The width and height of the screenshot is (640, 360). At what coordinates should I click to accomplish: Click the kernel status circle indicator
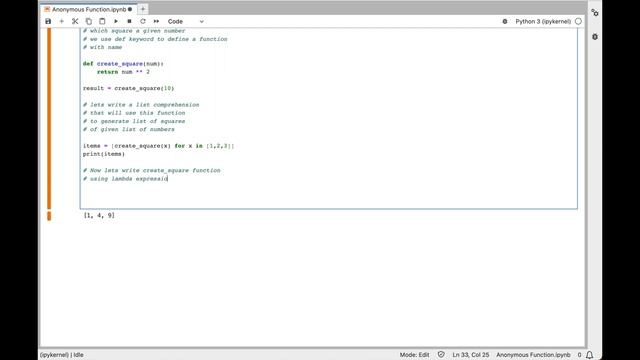point(578,21)
